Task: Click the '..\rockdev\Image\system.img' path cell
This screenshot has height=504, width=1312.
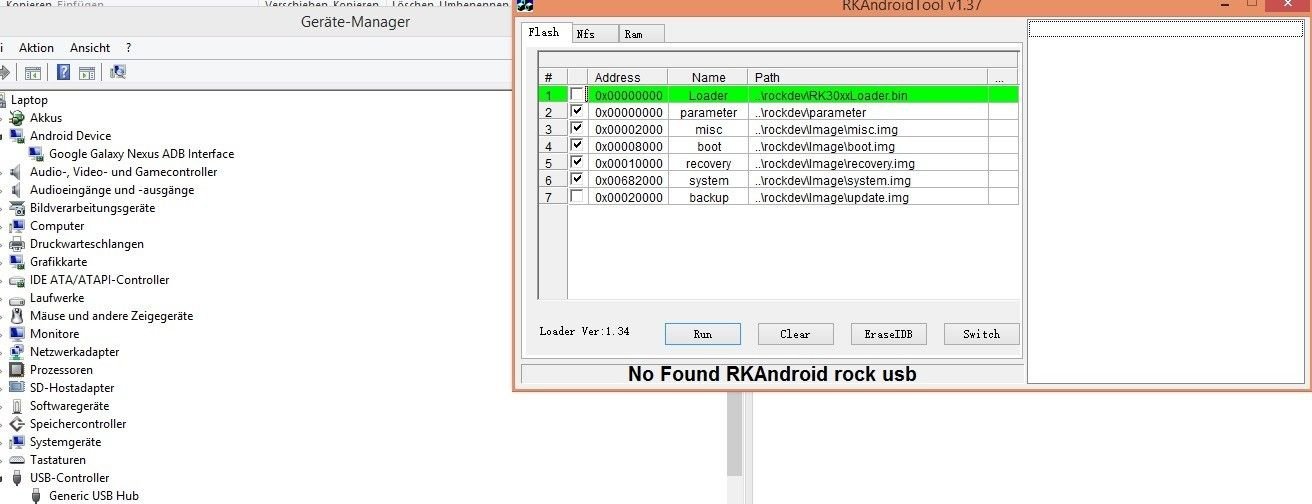Action: pyautogui.click(x=868, y=180)
